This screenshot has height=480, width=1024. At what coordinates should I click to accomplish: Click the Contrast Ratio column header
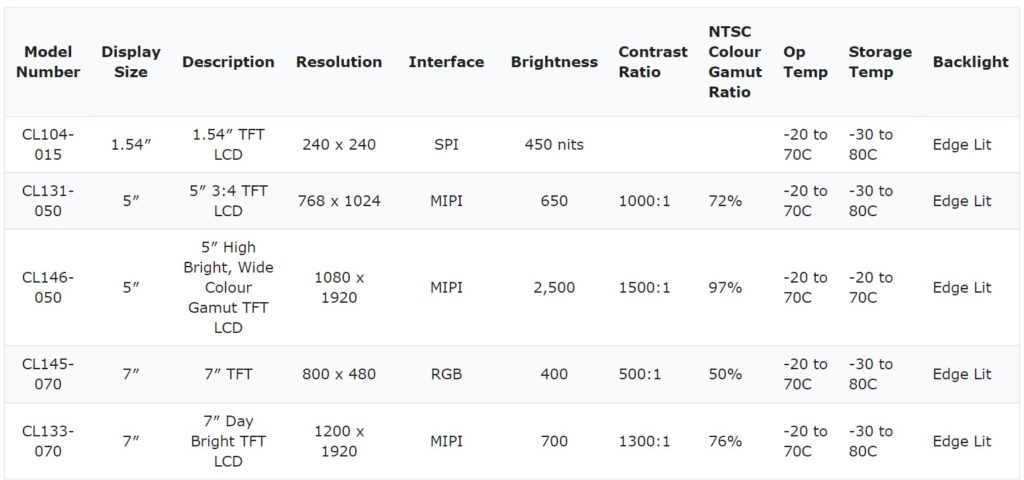pyautogui.click(x=653, y=62)
